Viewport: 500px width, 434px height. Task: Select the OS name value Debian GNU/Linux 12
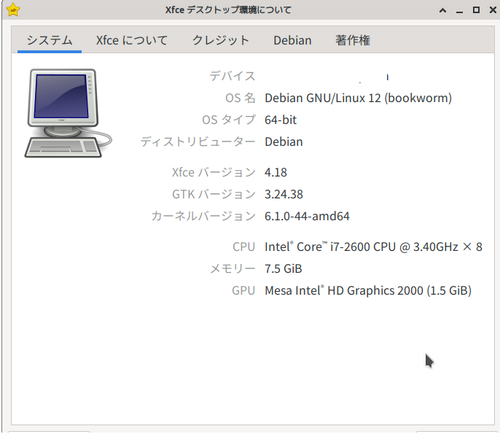click(x=358, y=98)
